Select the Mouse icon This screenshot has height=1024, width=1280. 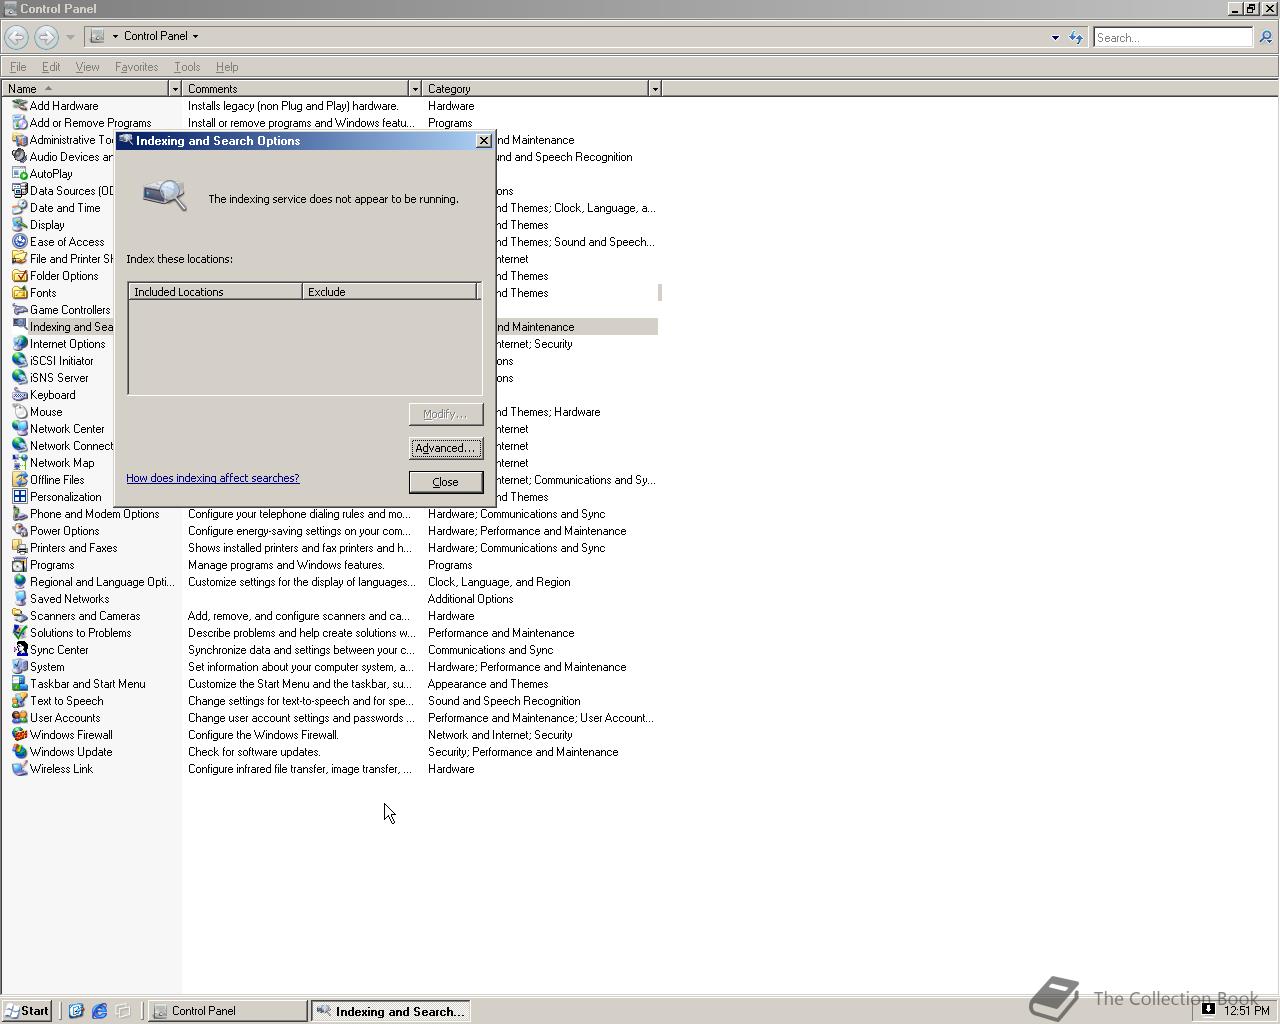pyautogui.click(x=20, y=412)
